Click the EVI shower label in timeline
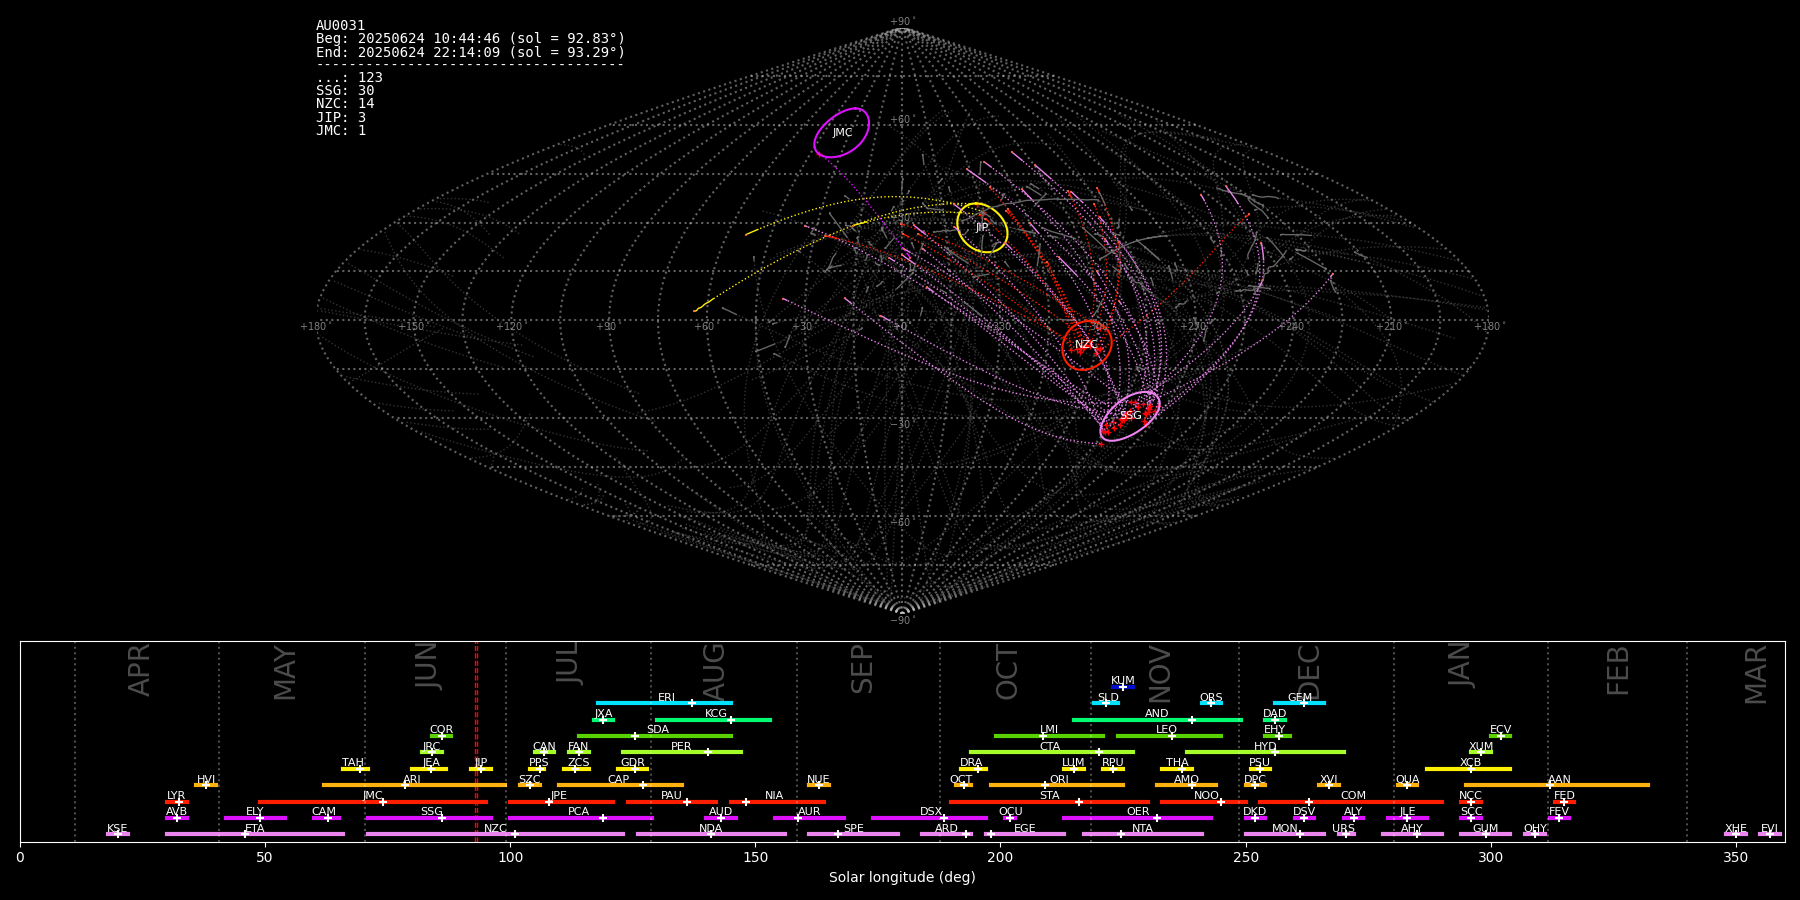 [1769, 829]
